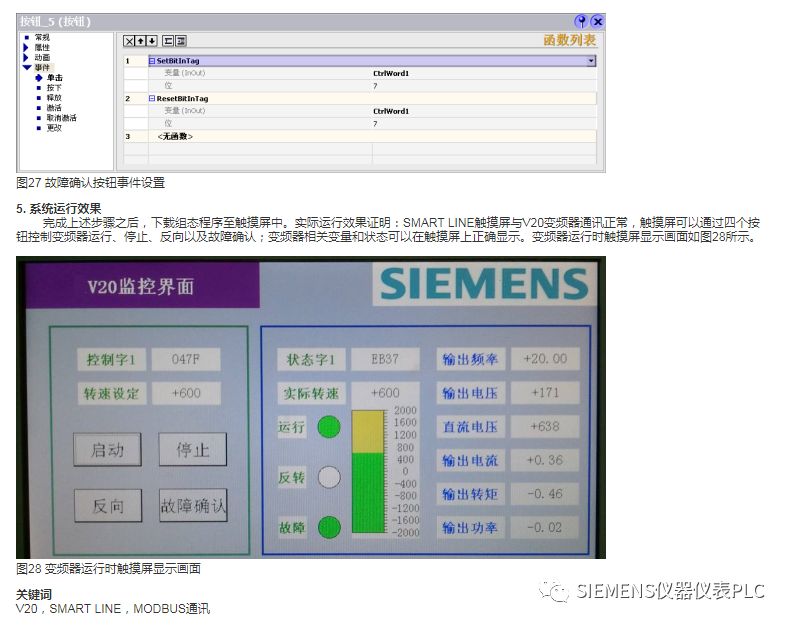Click the 停止 button on HMI screen
The image size is (790, 625).
[192, 449]
